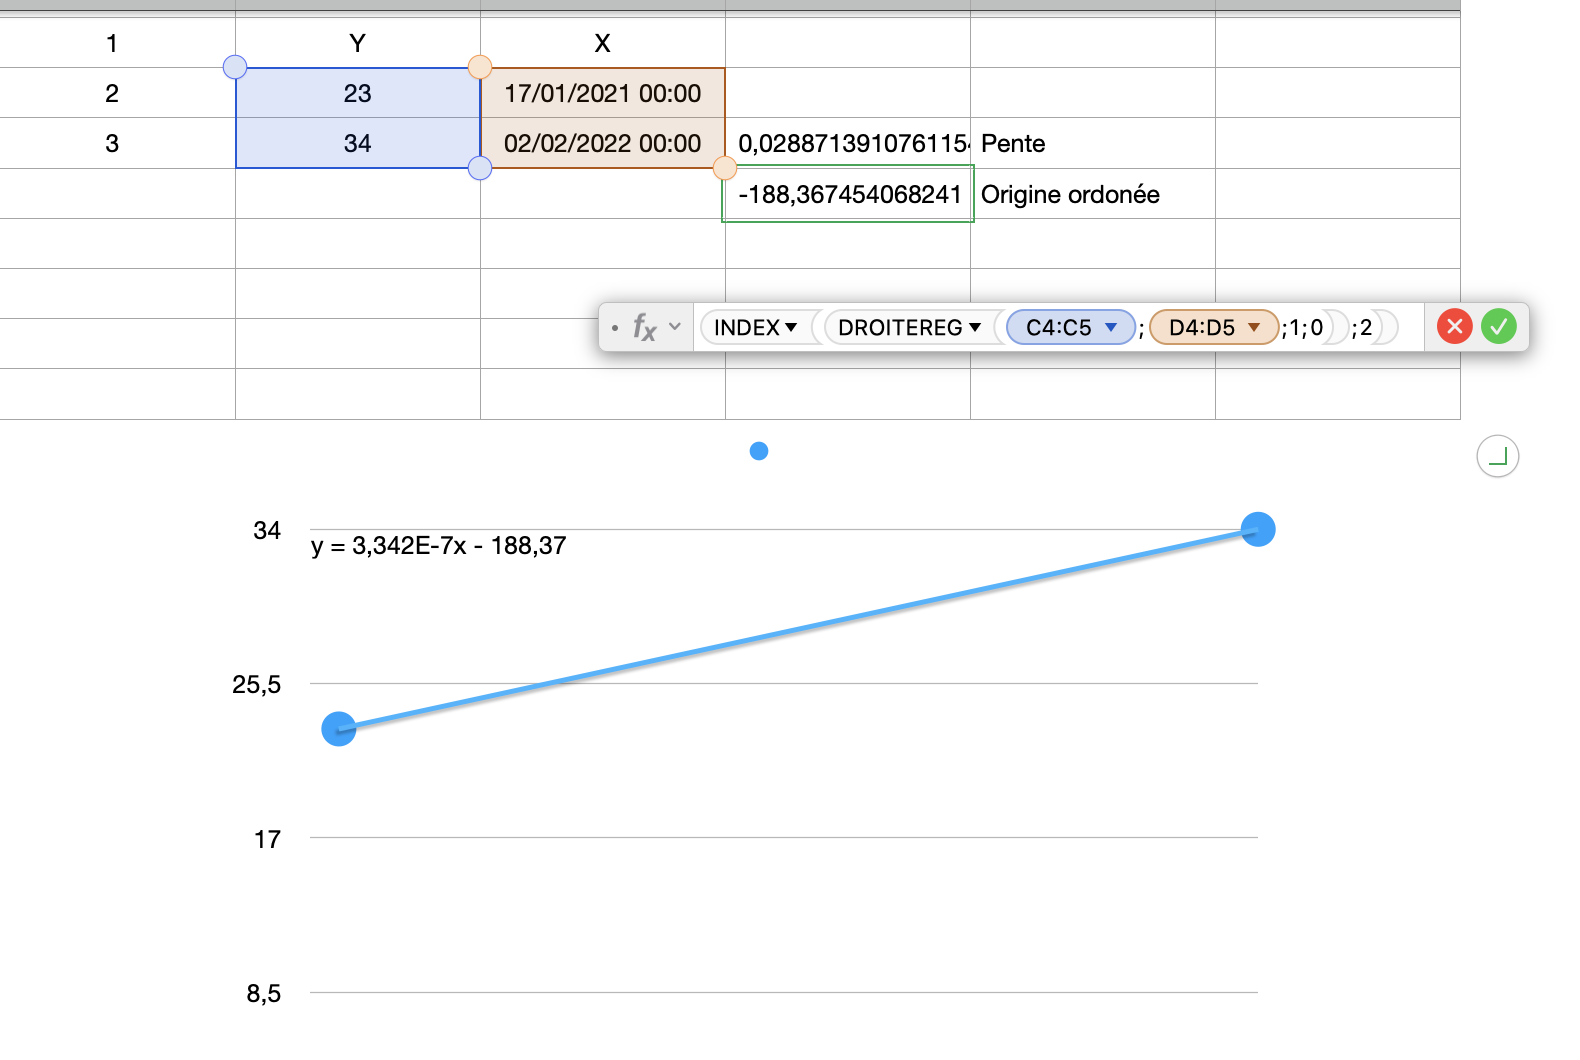This screenshot has width=1580, height=1060.
Task: Open the C4:C5 reference options arrow
Action: click(x=1110, y=327)
